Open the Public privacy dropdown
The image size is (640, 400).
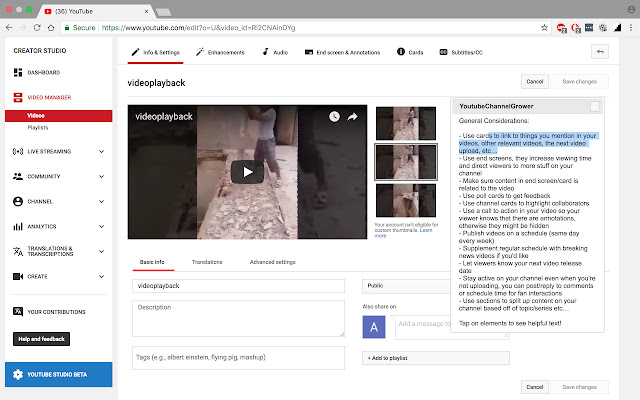click(407, 286)
